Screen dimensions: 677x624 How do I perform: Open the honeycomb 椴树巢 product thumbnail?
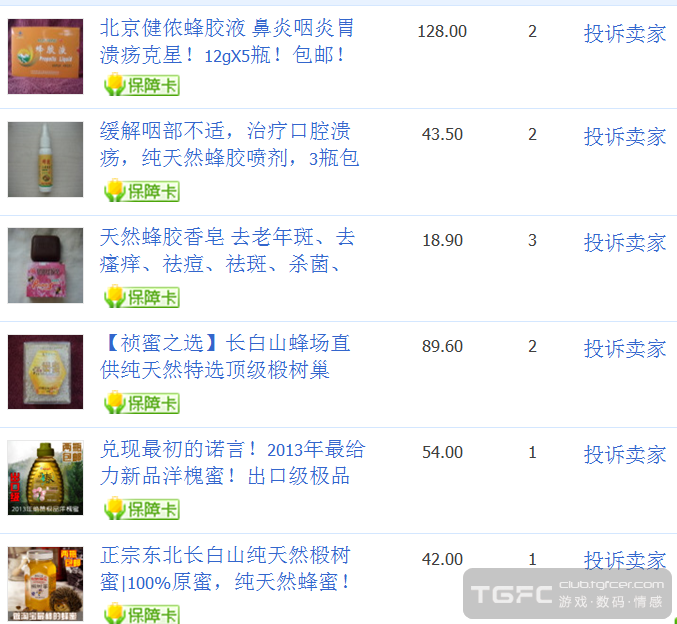(x=45, y=372)
